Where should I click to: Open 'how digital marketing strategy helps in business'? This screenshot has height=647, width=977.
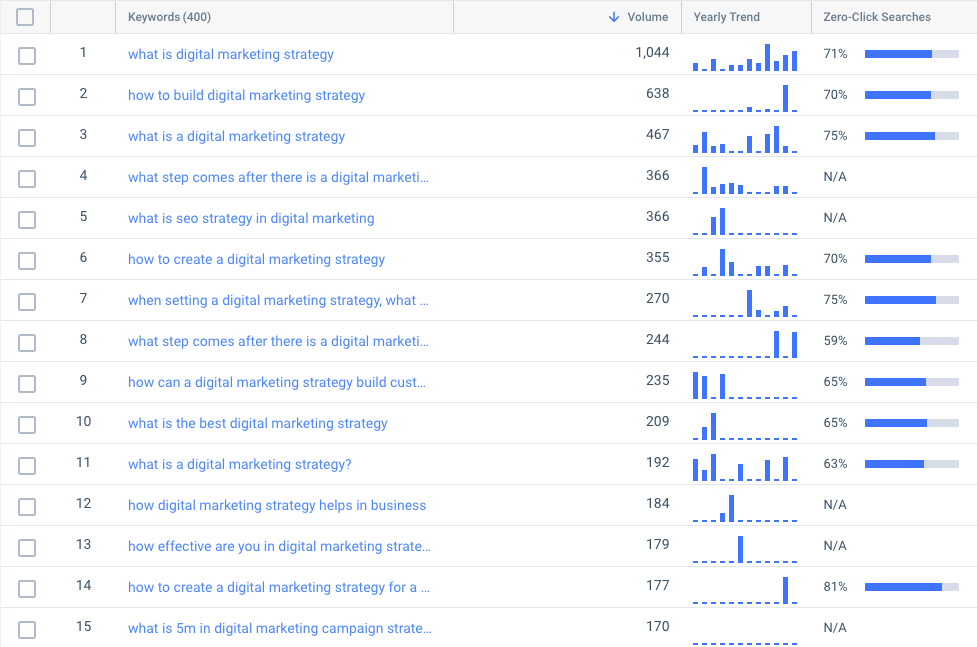coord(277,505)
